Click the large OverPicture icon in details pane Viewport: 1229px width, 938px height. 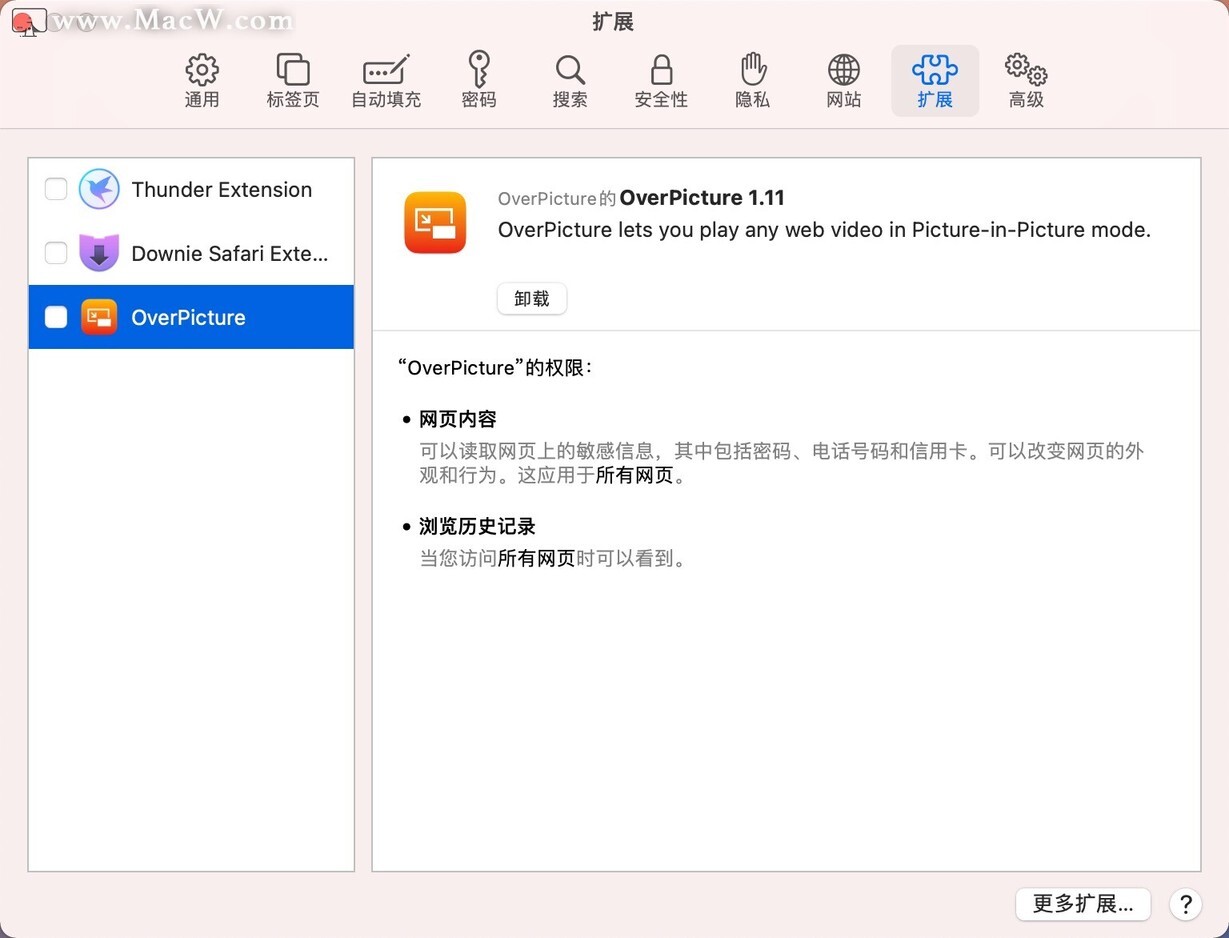pos(435,222)
